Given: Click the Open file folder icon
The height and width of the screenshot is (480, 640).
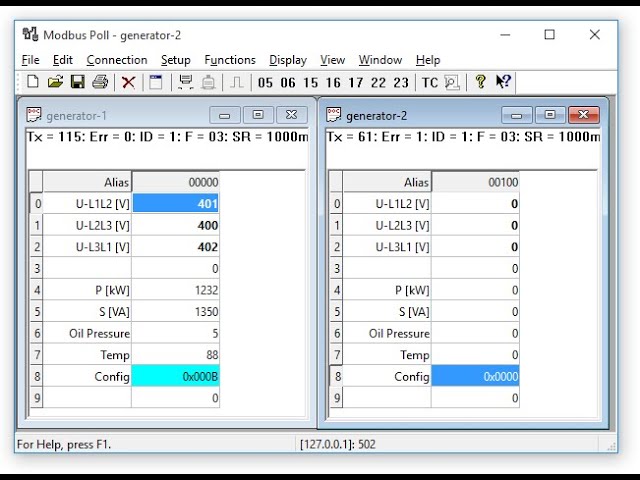Looking at the screenshot, I should [55, 82].
